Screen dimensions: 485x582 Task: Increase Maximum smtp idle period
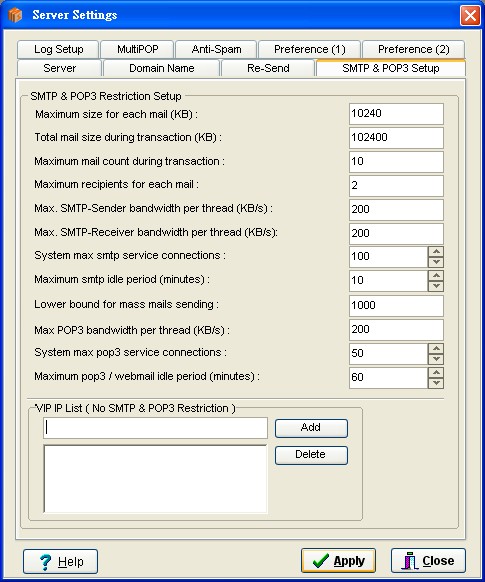(x=436, y=275)
